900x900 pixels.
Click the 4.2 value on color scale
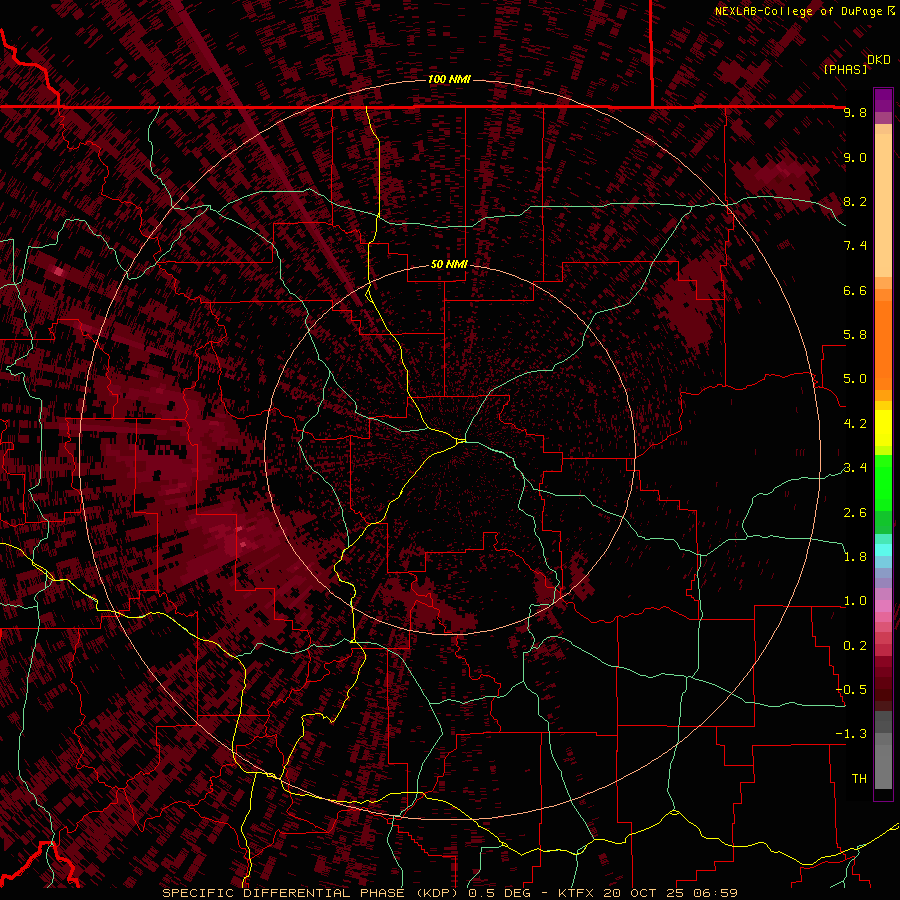[x=855, y=424]
